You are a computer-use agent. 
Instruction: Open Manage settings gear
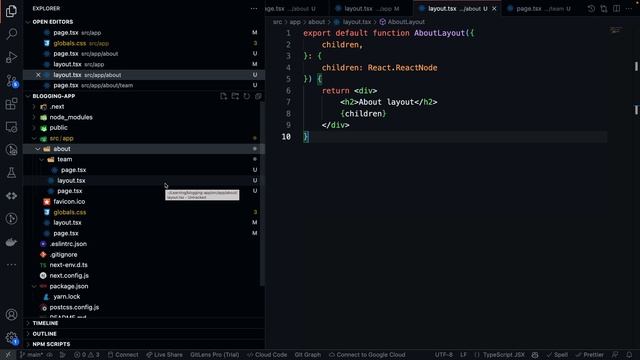11,338
